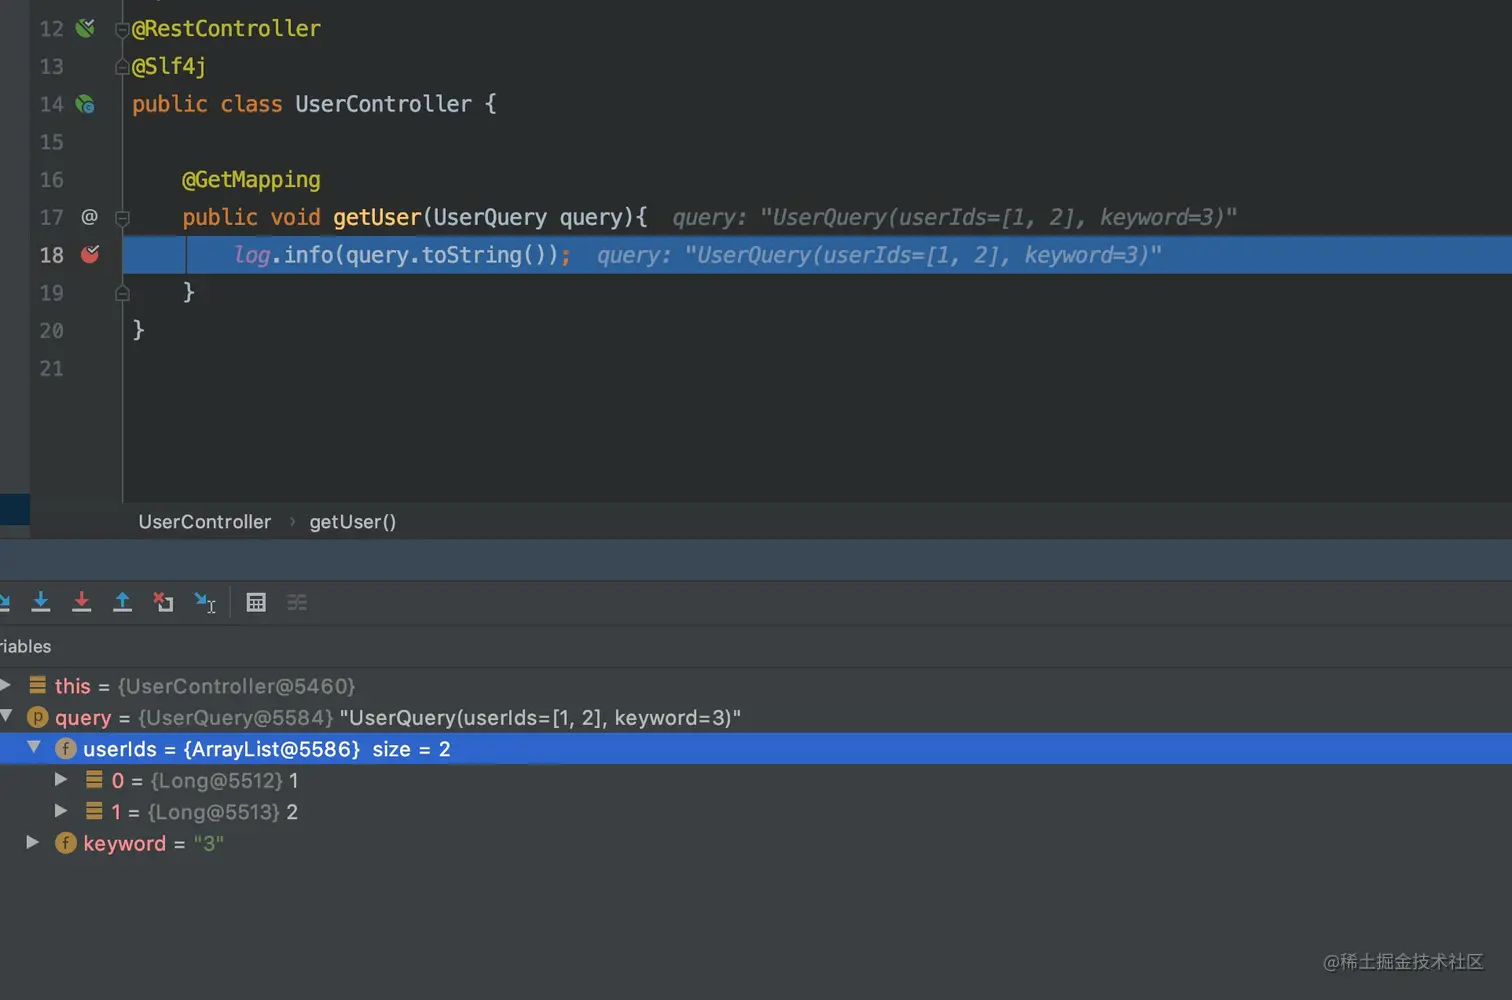Toggle the breakpoint on line 18
Screen dimensions: 1512x1000
coord(90,255)
